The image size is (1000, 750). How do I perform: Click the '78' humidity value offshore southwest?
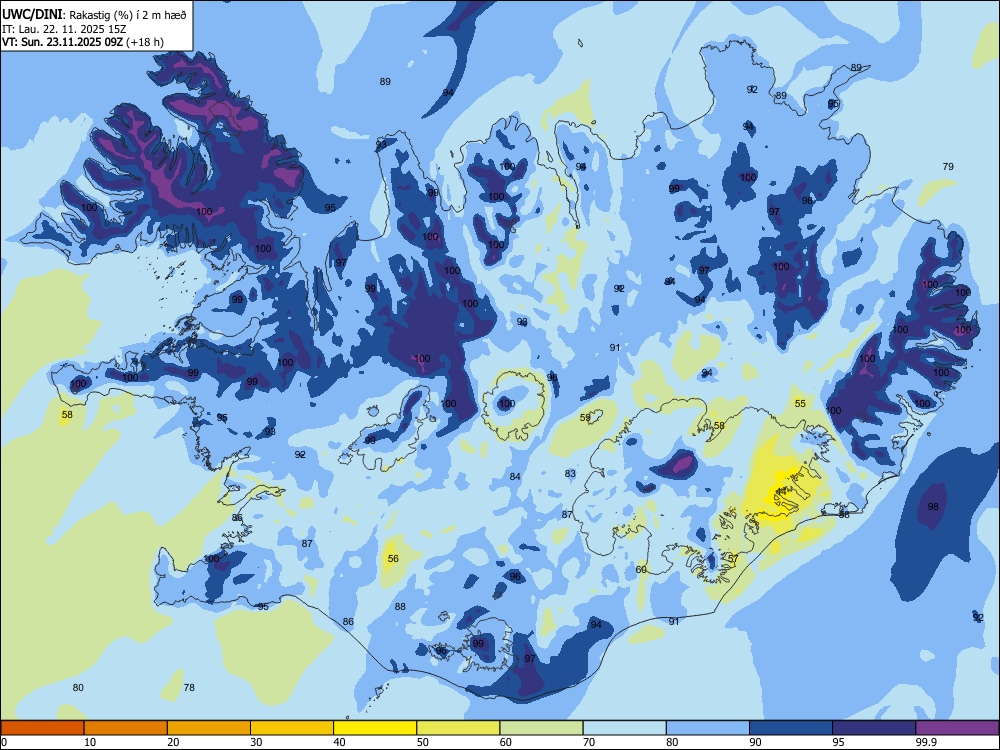pyautogui.click(x=189, y=688)
